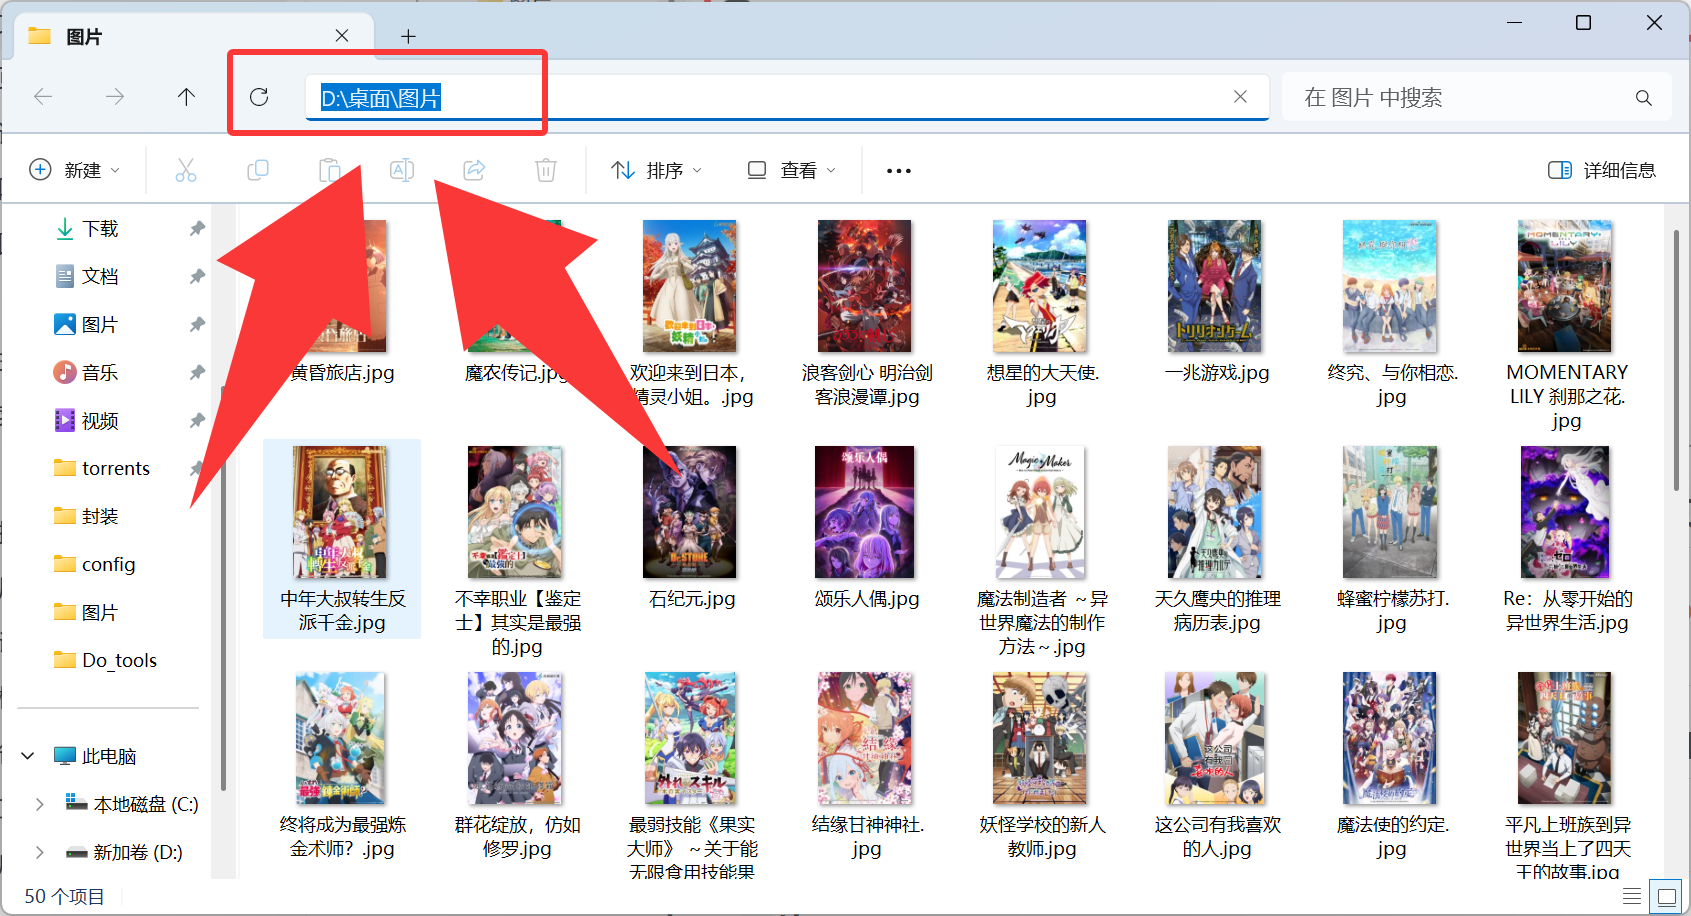The height and width of the screenshot is (916, 1691).
Task: Open the three-dots more options menu
Action: click(x=898, y=171)
